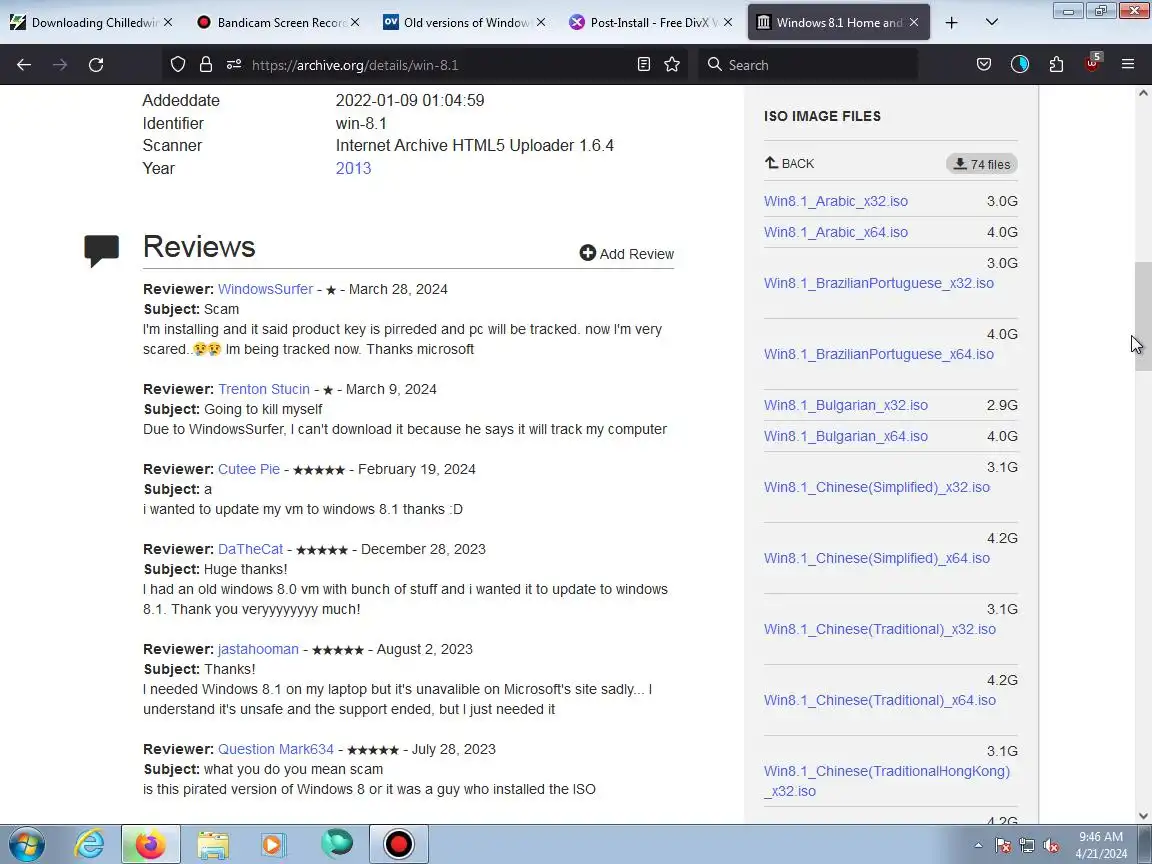Close the Windows 8.1 Home tab
Screen dimensions: 1152x864
tap(914, 22)
